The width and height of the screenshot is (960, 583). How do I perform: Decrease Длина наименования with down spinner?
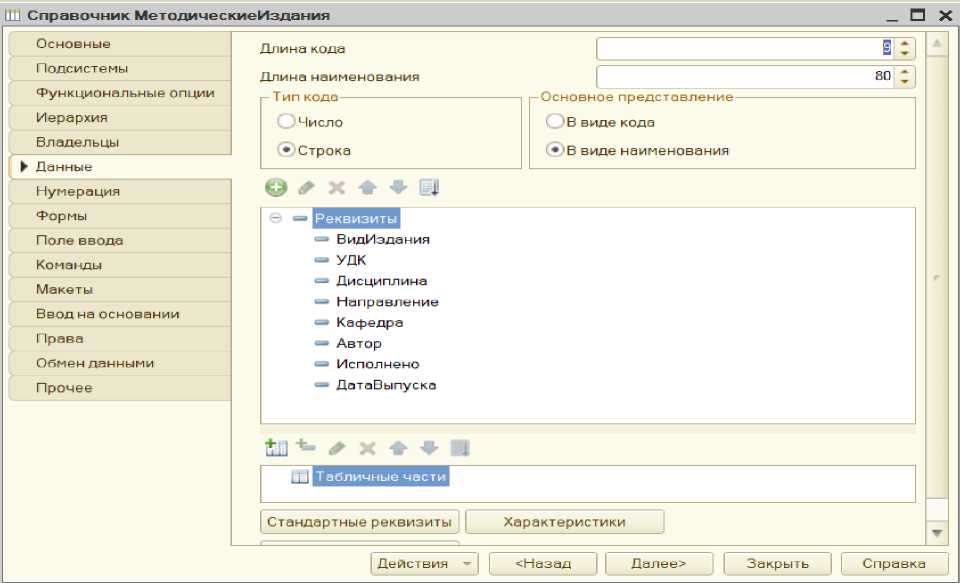click(905, 82)
